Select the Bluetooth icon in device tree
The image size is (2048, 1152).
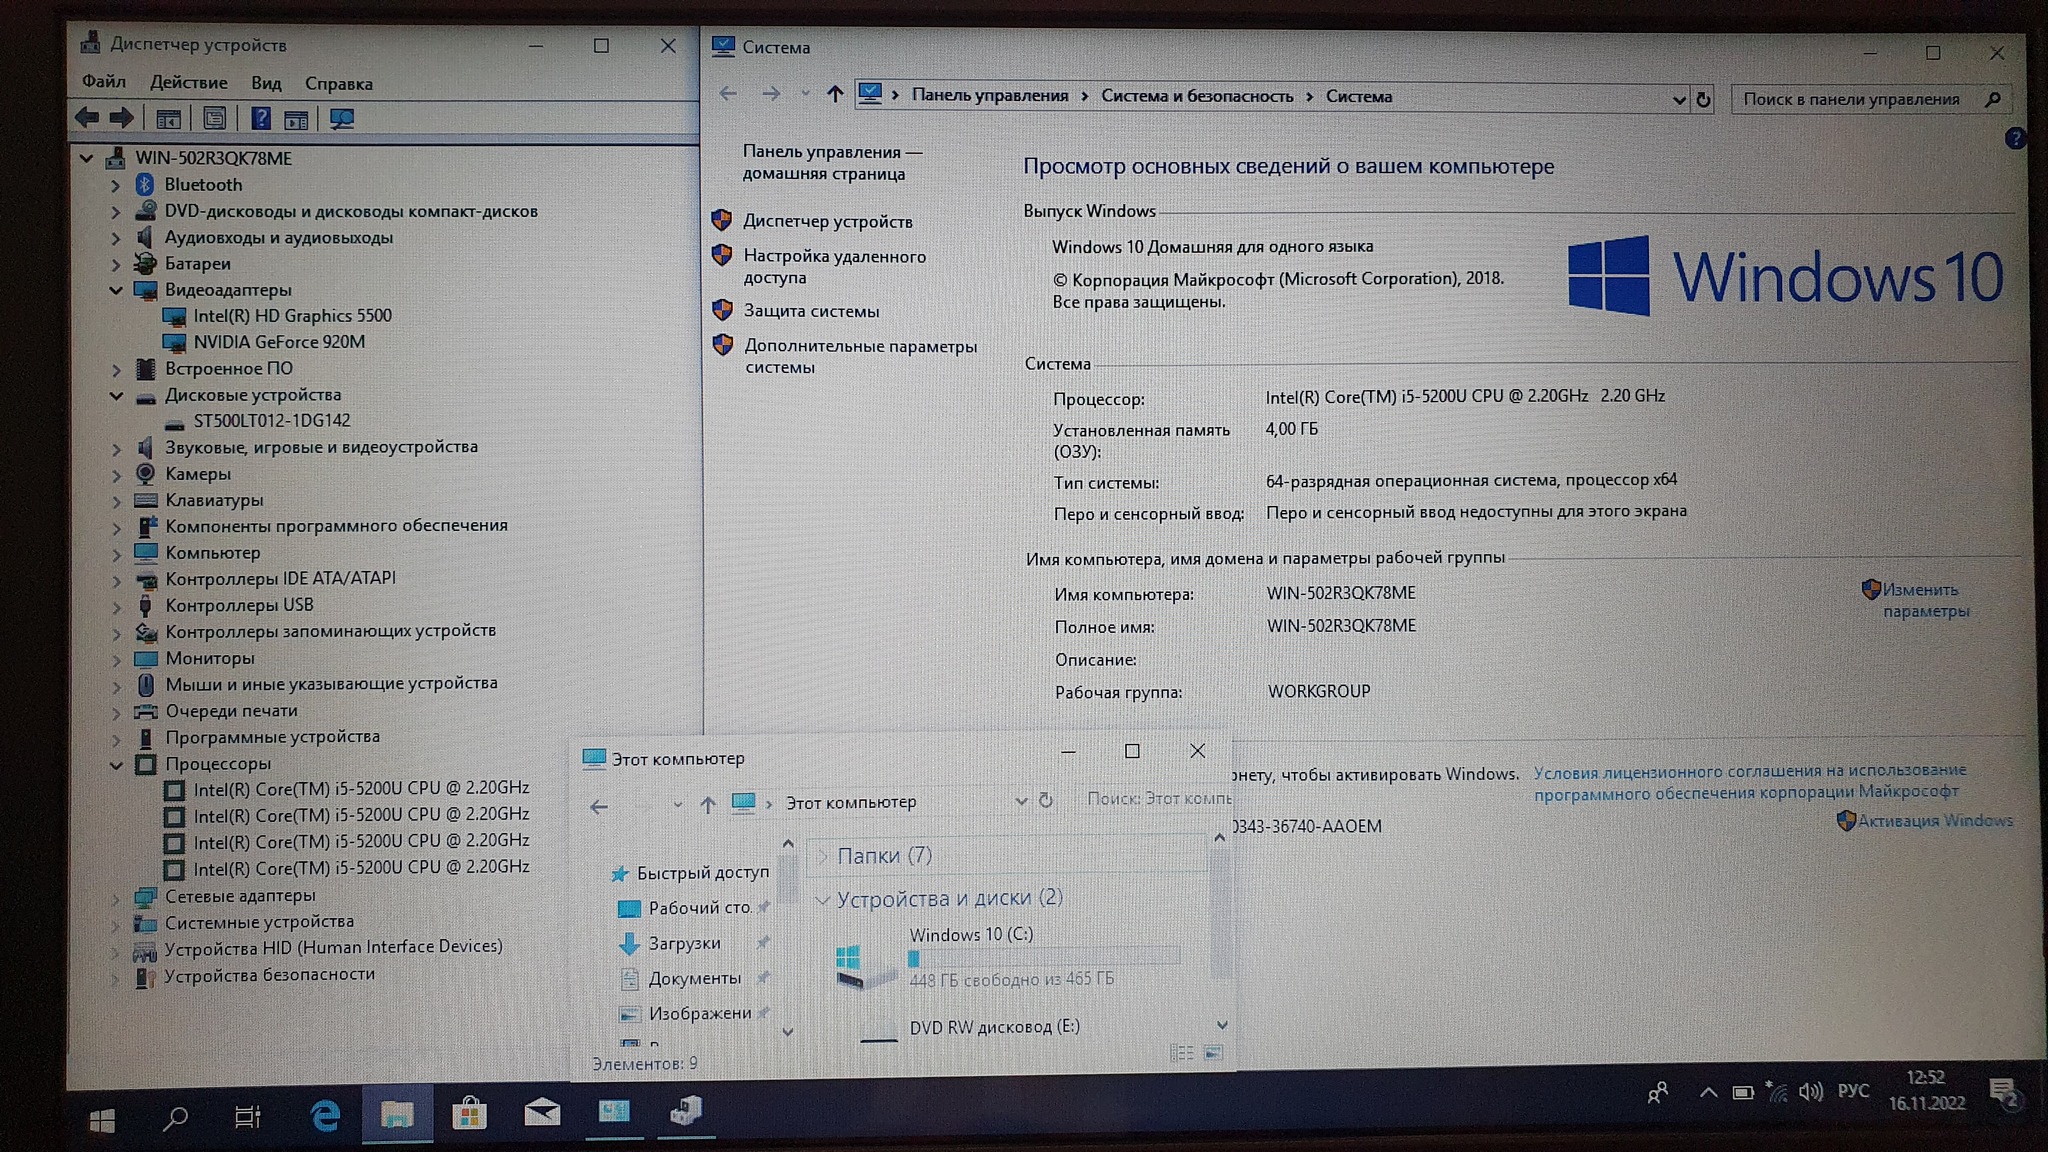(145, 184)
